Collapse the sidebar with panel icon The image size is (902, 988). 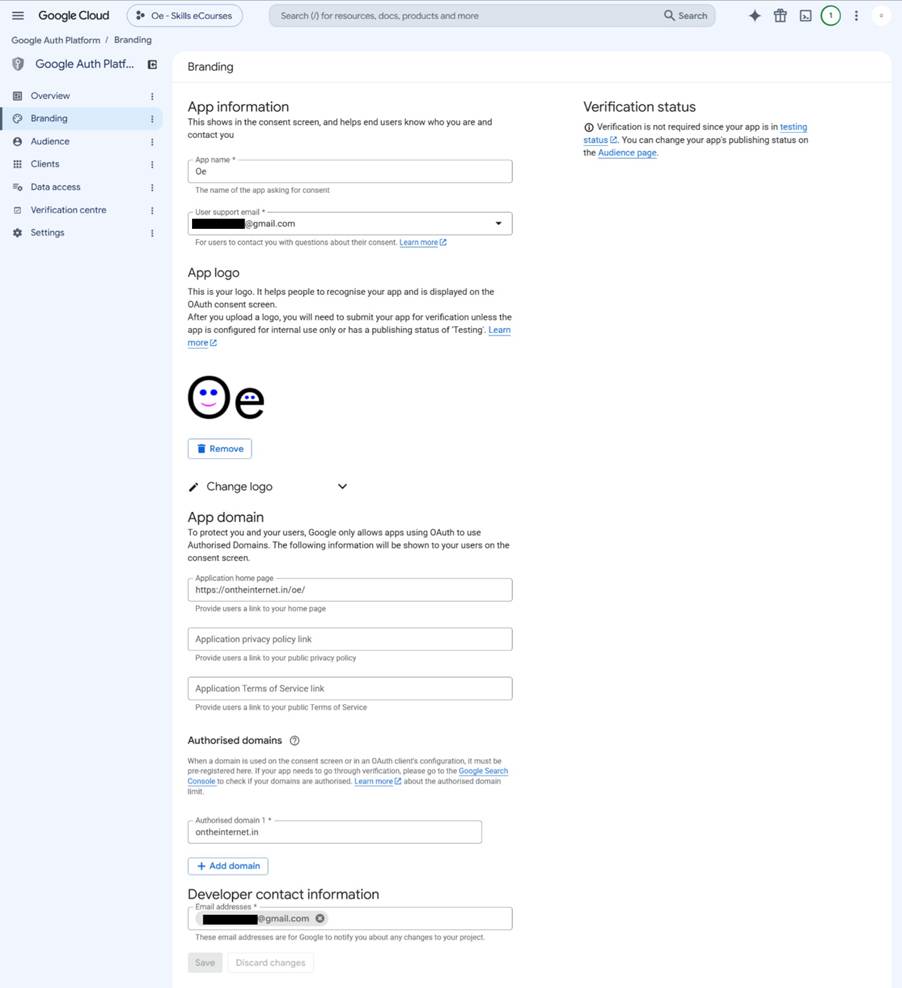152,64
